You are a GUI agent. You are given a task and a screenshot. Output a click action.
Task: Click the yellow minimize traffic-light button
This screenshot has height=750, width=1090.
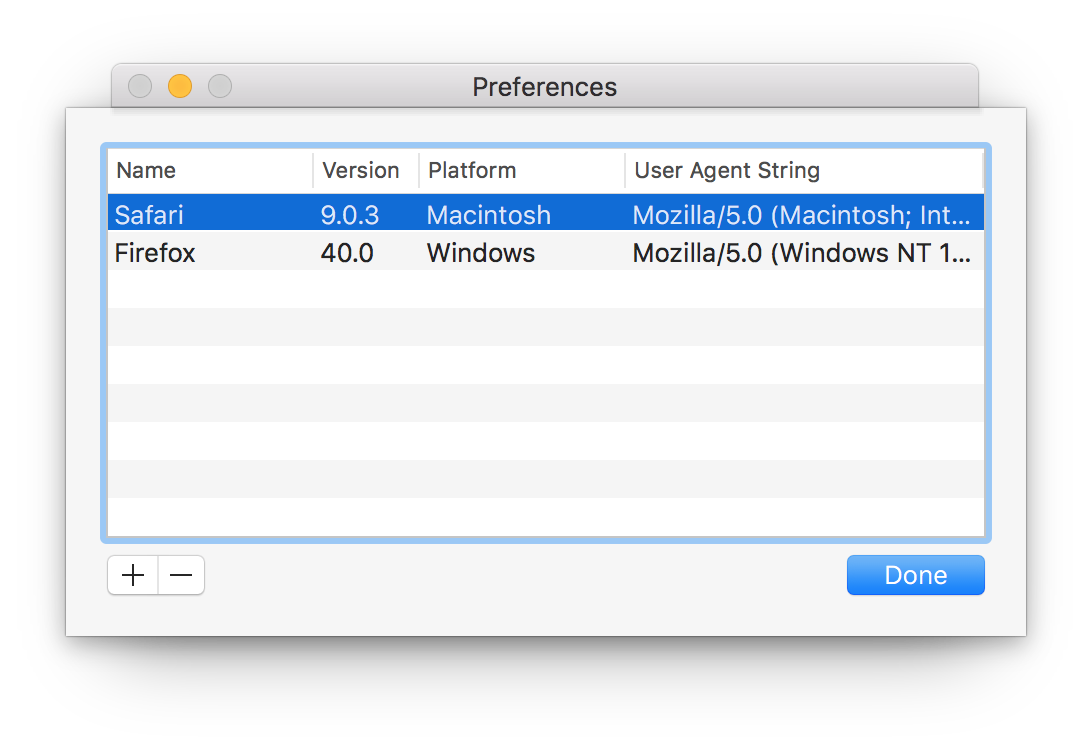click(179, 86)
